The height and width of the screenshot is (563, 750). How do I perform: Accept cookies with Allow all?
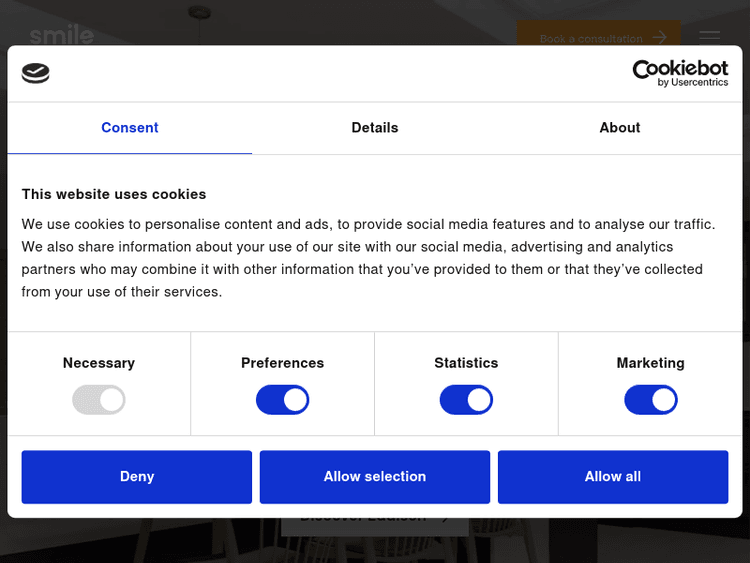point(613,477)
